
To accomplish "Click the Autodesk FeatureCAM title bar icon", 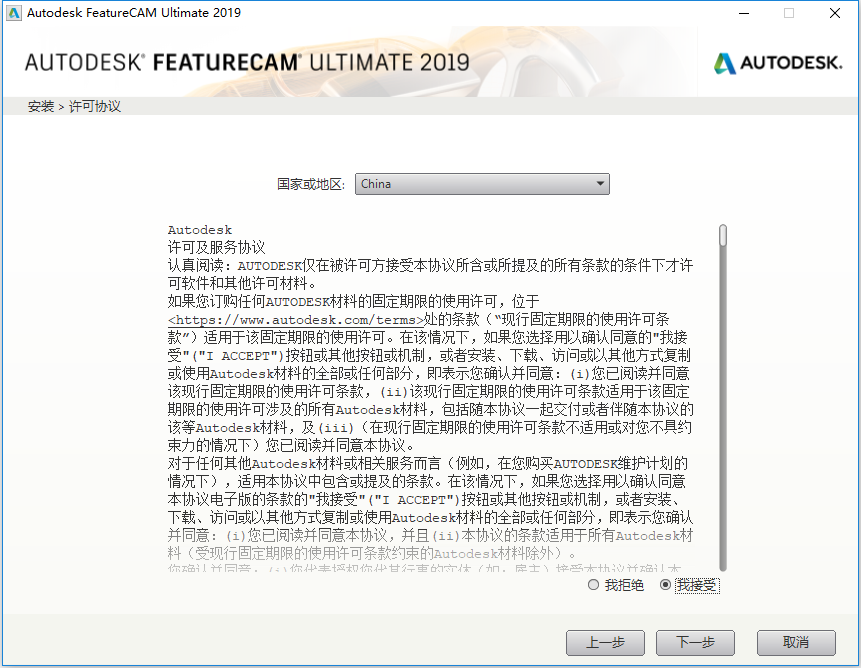I will (13, 13).
